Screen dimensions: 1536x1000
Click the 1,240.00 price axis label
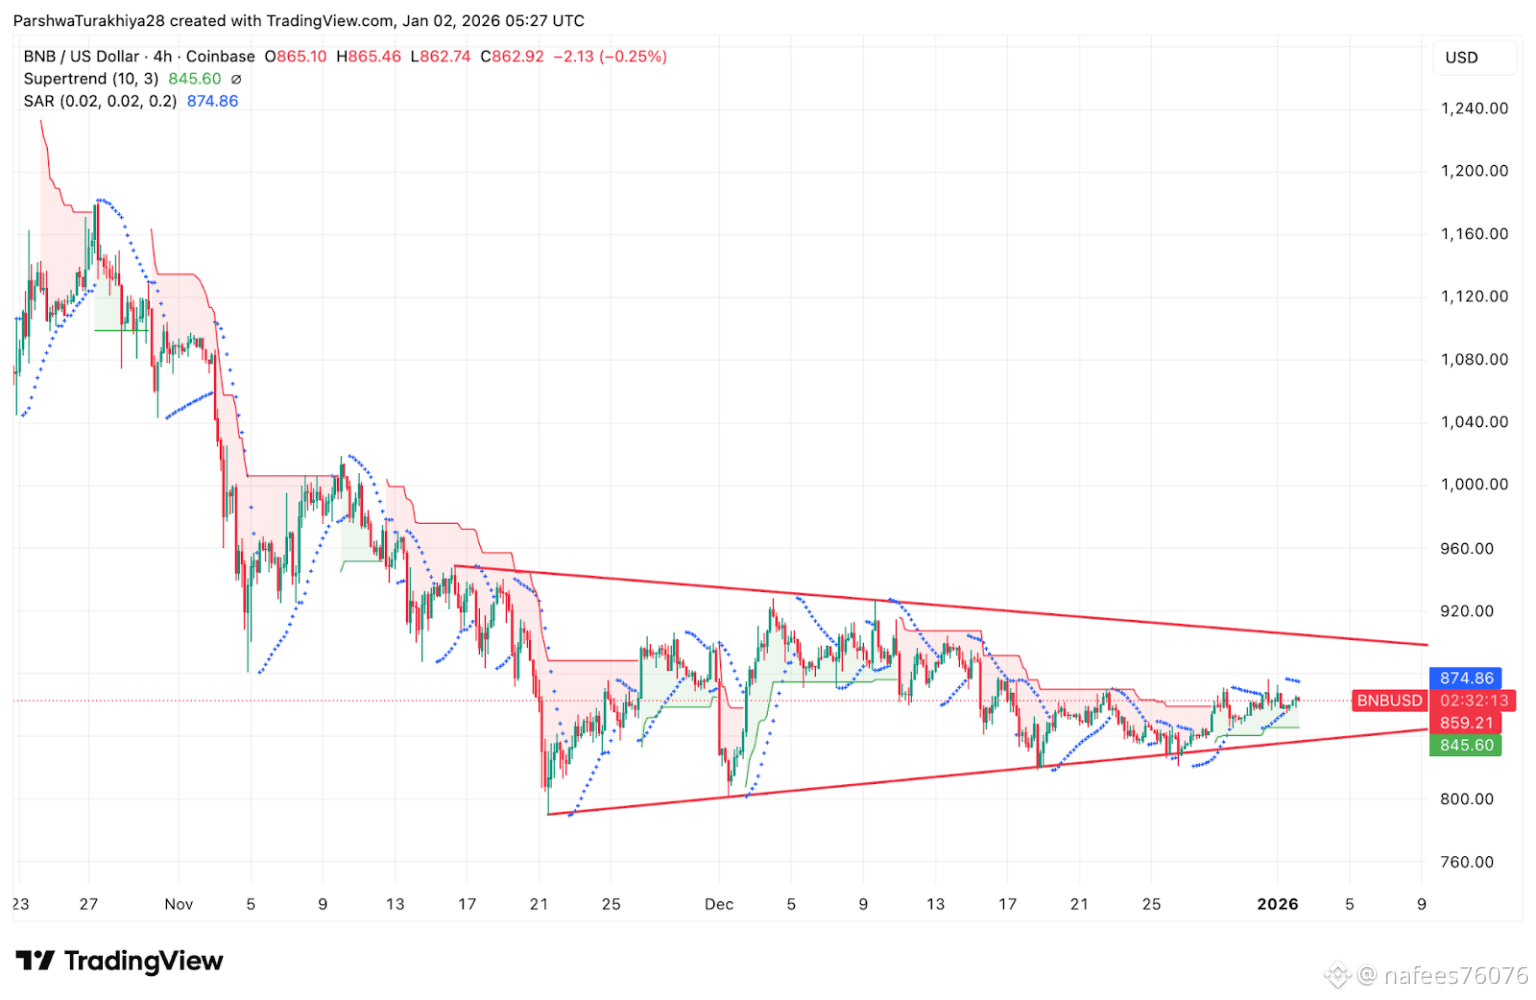(1474, 109)
